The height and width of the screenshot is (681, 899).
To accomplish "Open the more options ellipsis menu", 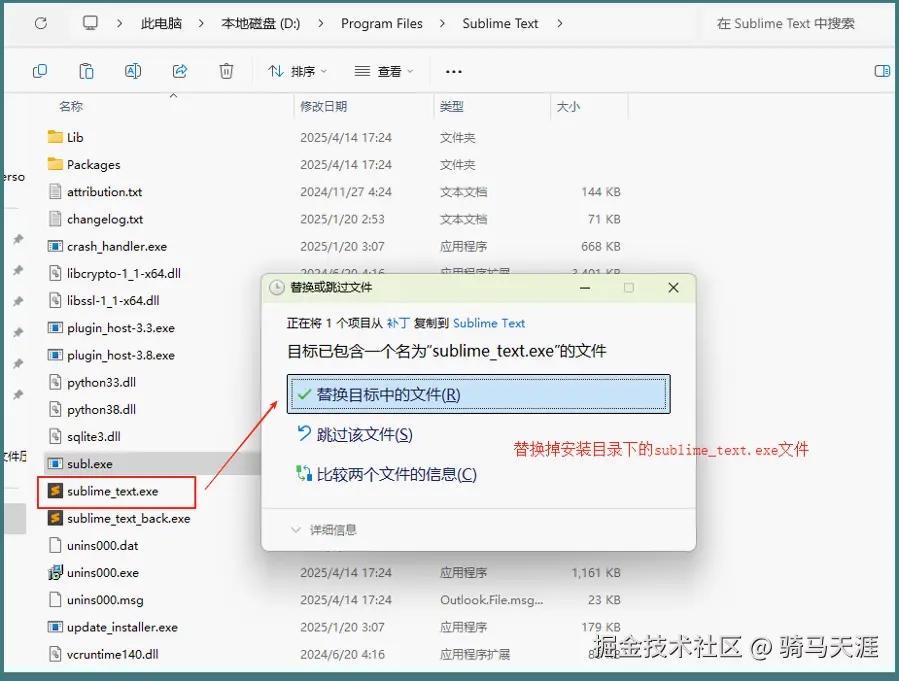I will (x=454, y=72).
